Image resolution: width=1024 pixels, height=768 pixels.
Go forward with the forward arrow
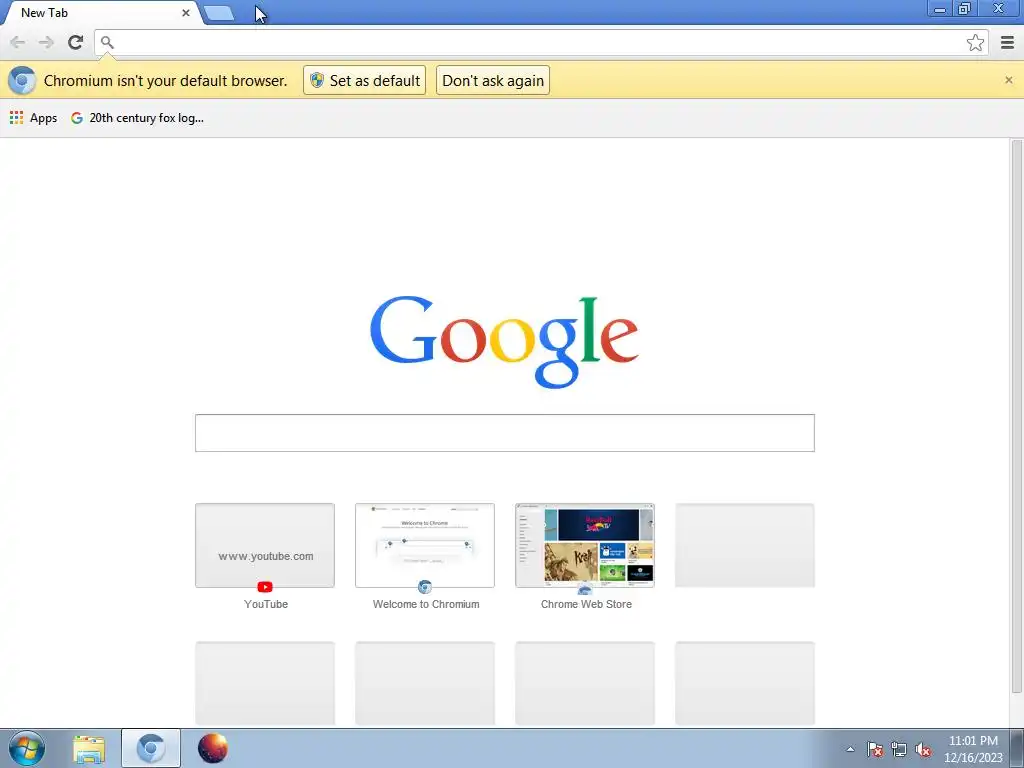46,42
